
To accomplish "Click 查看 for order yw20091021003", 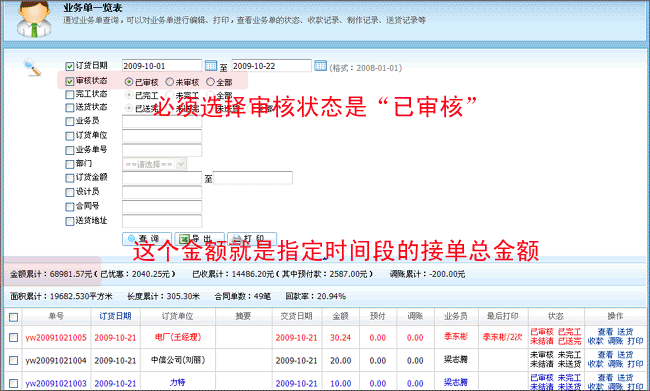I will click(x=605, y=378).
